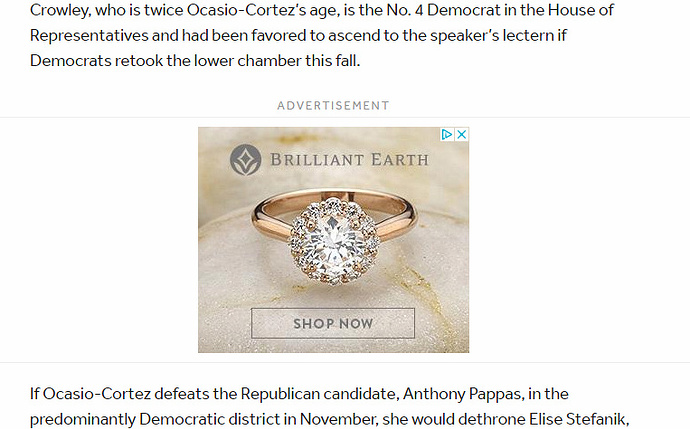Viewport: 690px width, 429px height.
Task: Click the ADVERTISEMENT label above the ad
Action: (x=333, y=105)
